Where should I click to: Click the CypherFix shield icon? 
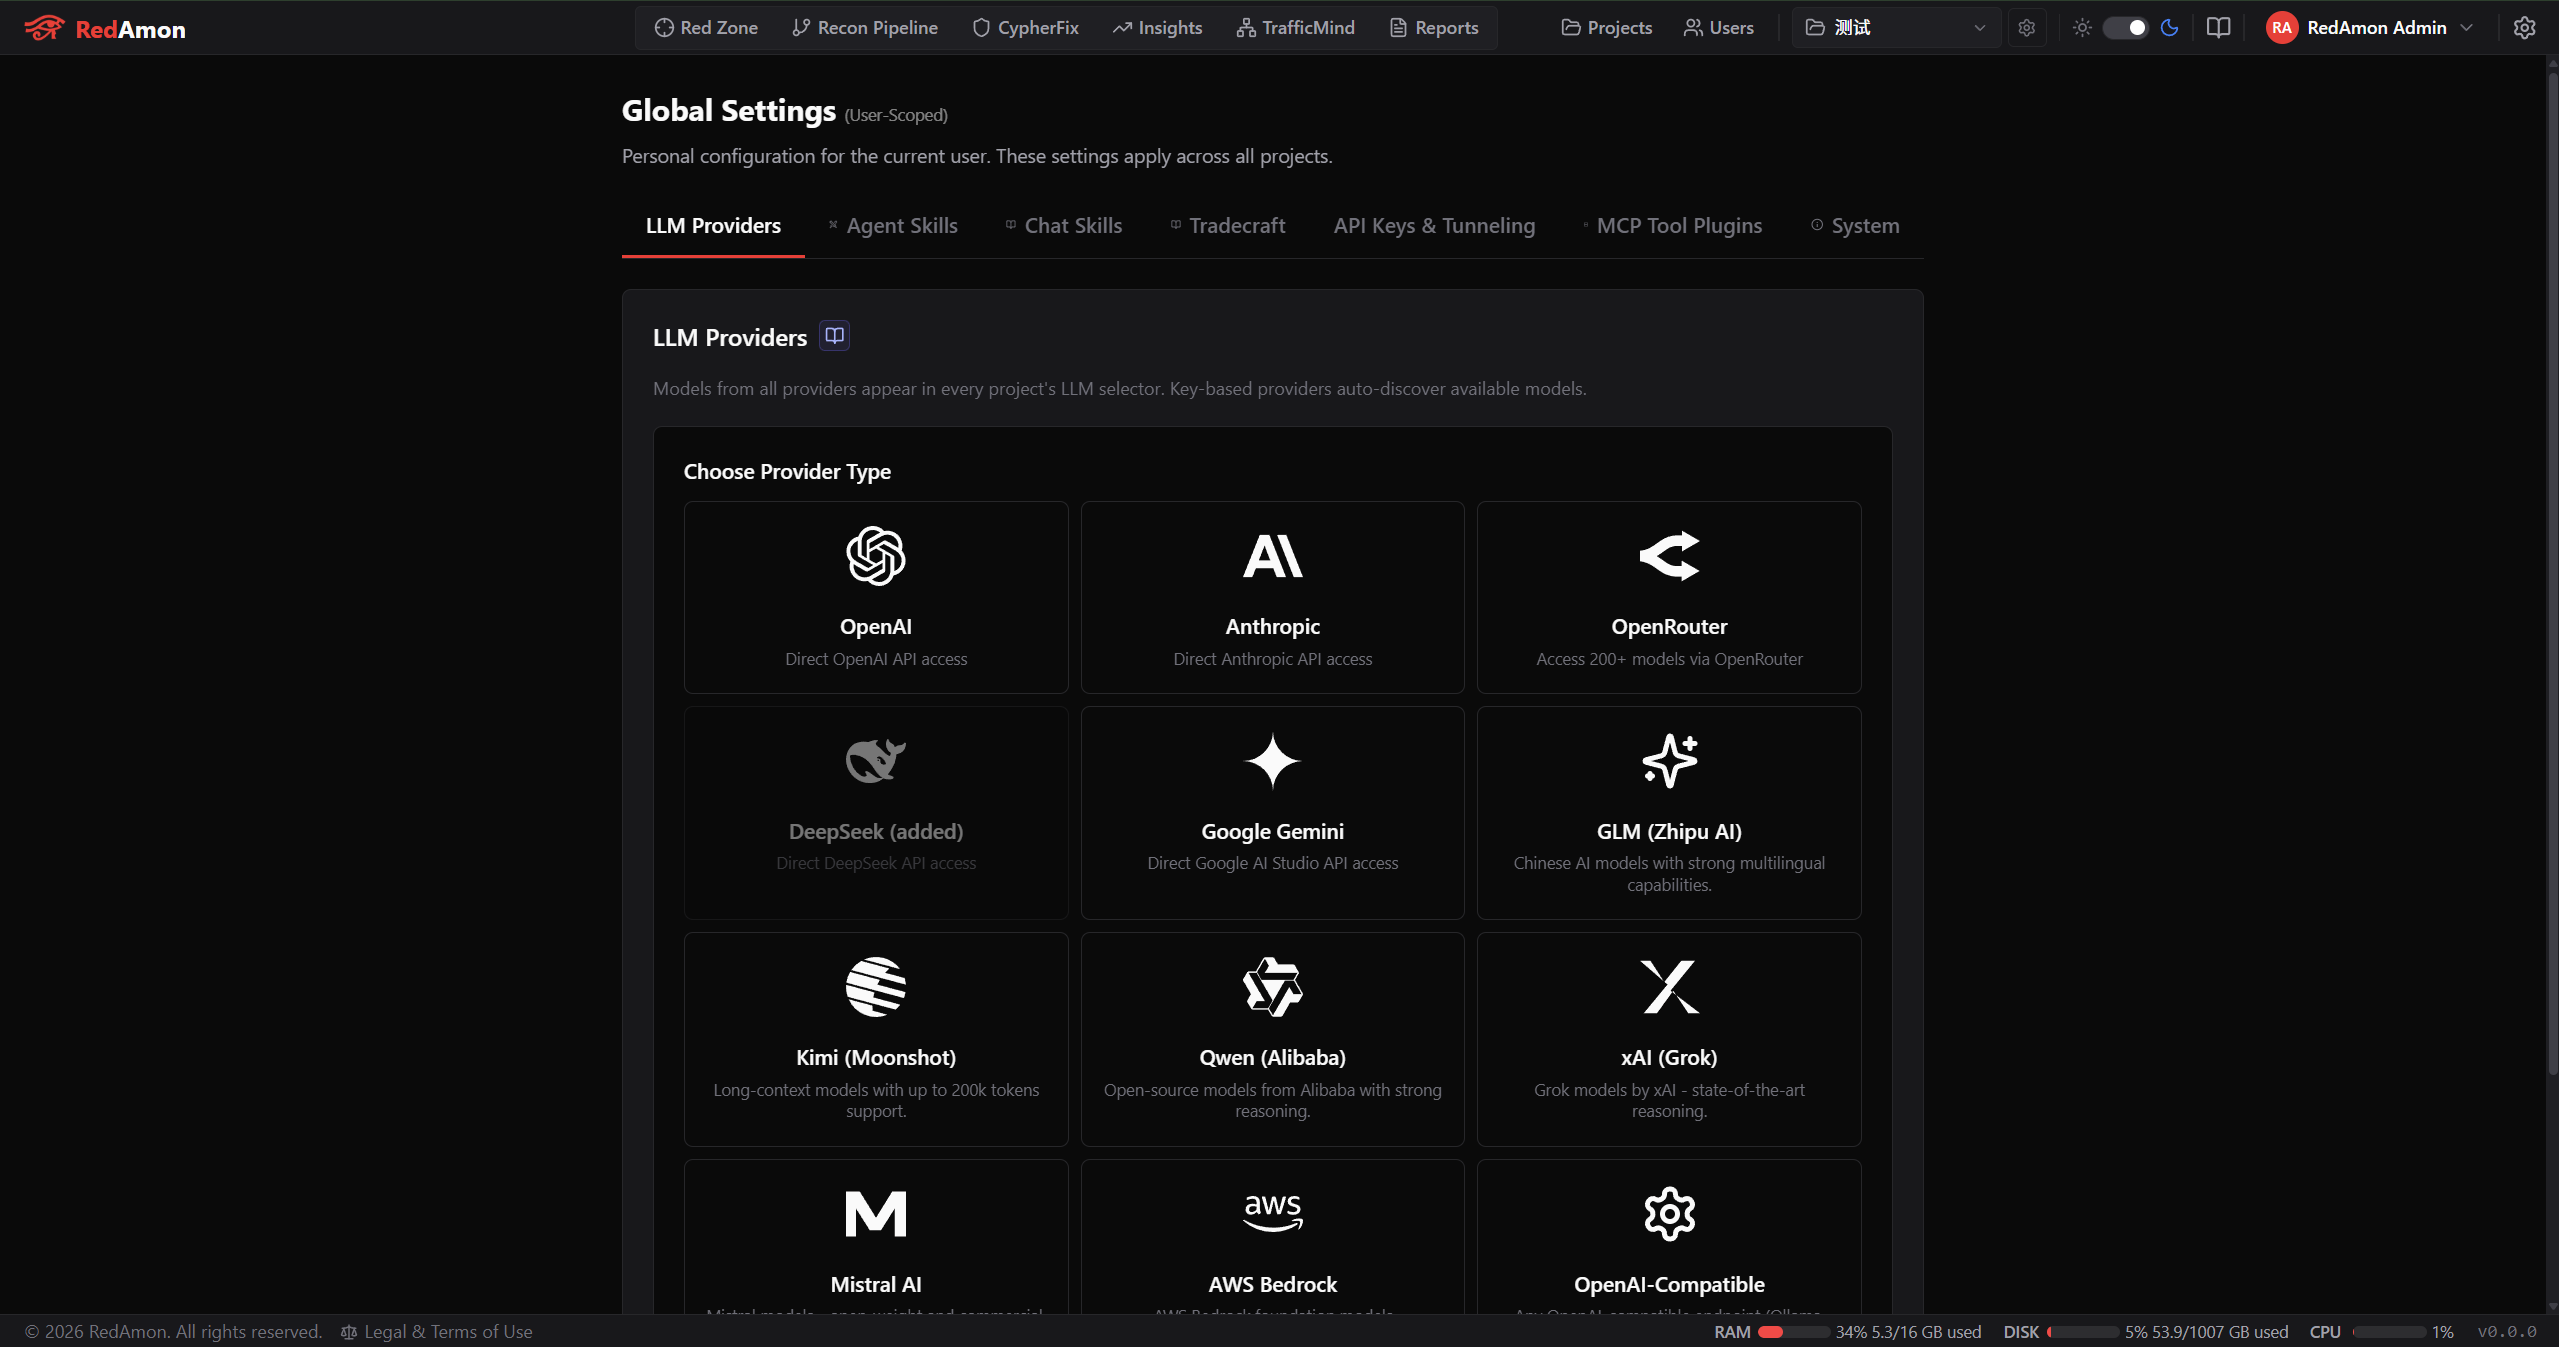click(x=981, y=28)
